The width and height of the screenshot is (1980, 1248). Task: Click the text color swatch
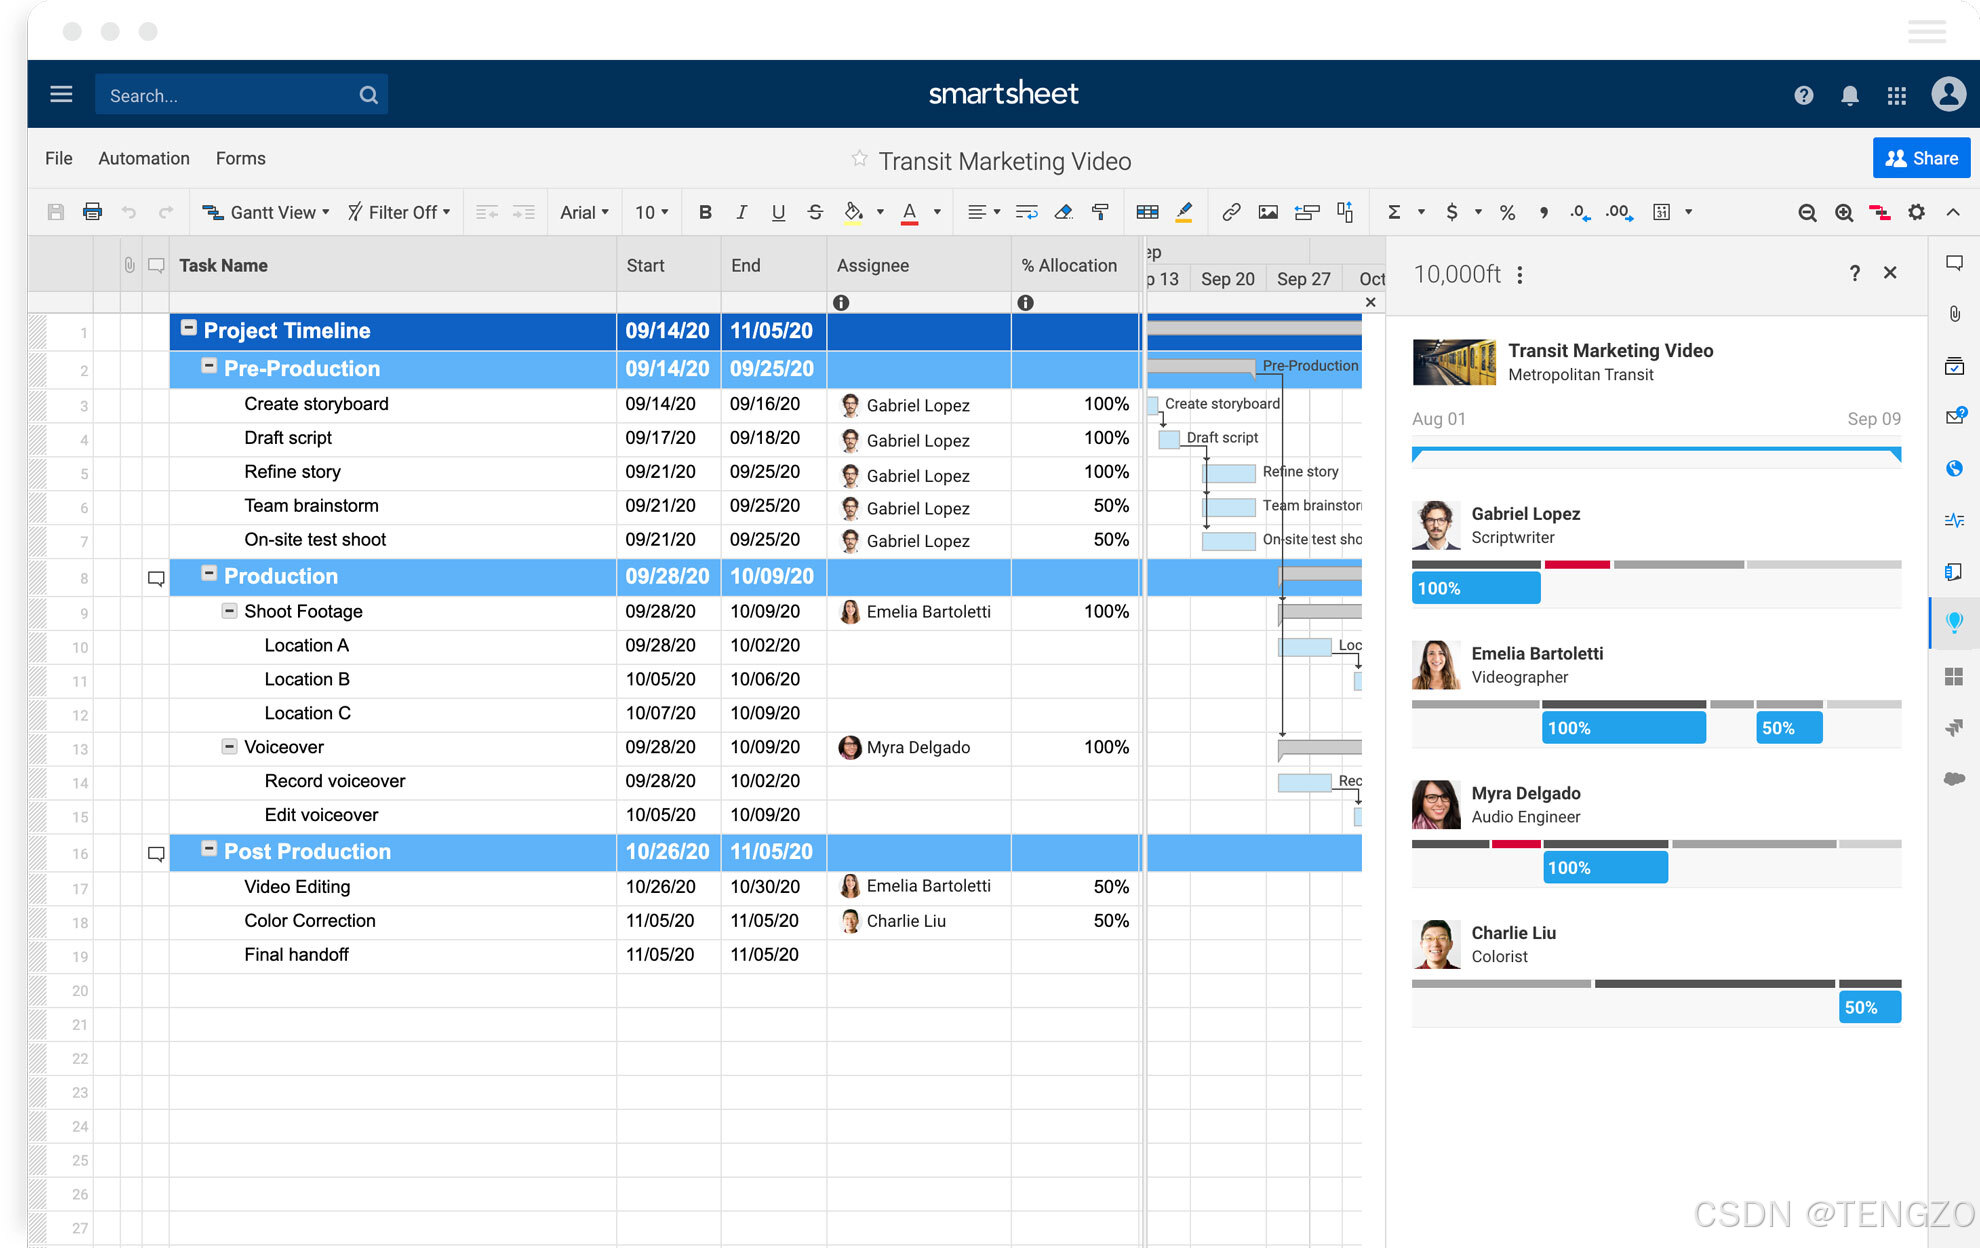pos(909,212)
